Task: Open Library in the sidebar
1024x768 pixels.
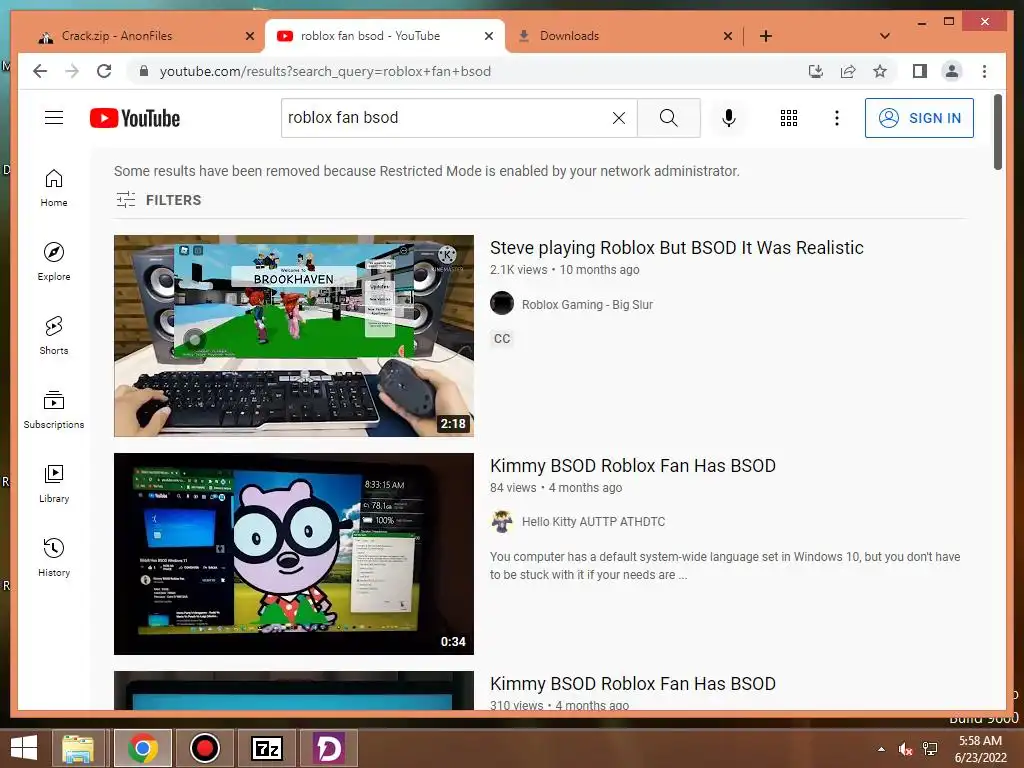Action: click(54, 483)
